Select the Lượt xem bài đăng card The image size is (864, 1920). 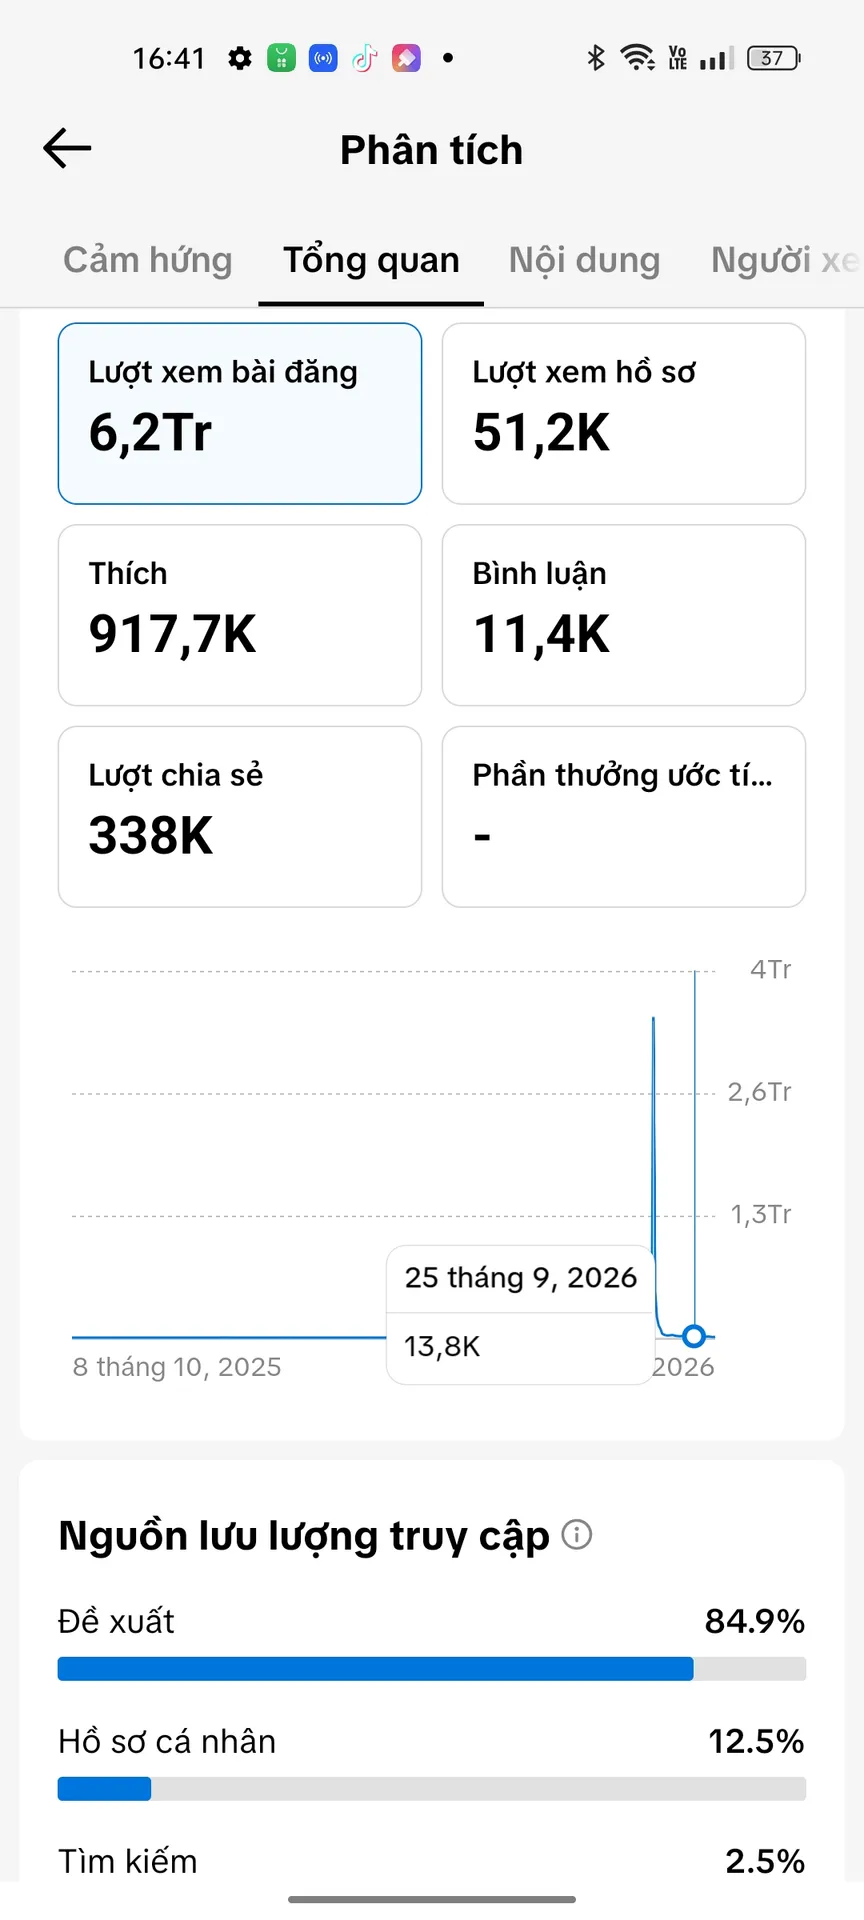[x=240, y=413]
